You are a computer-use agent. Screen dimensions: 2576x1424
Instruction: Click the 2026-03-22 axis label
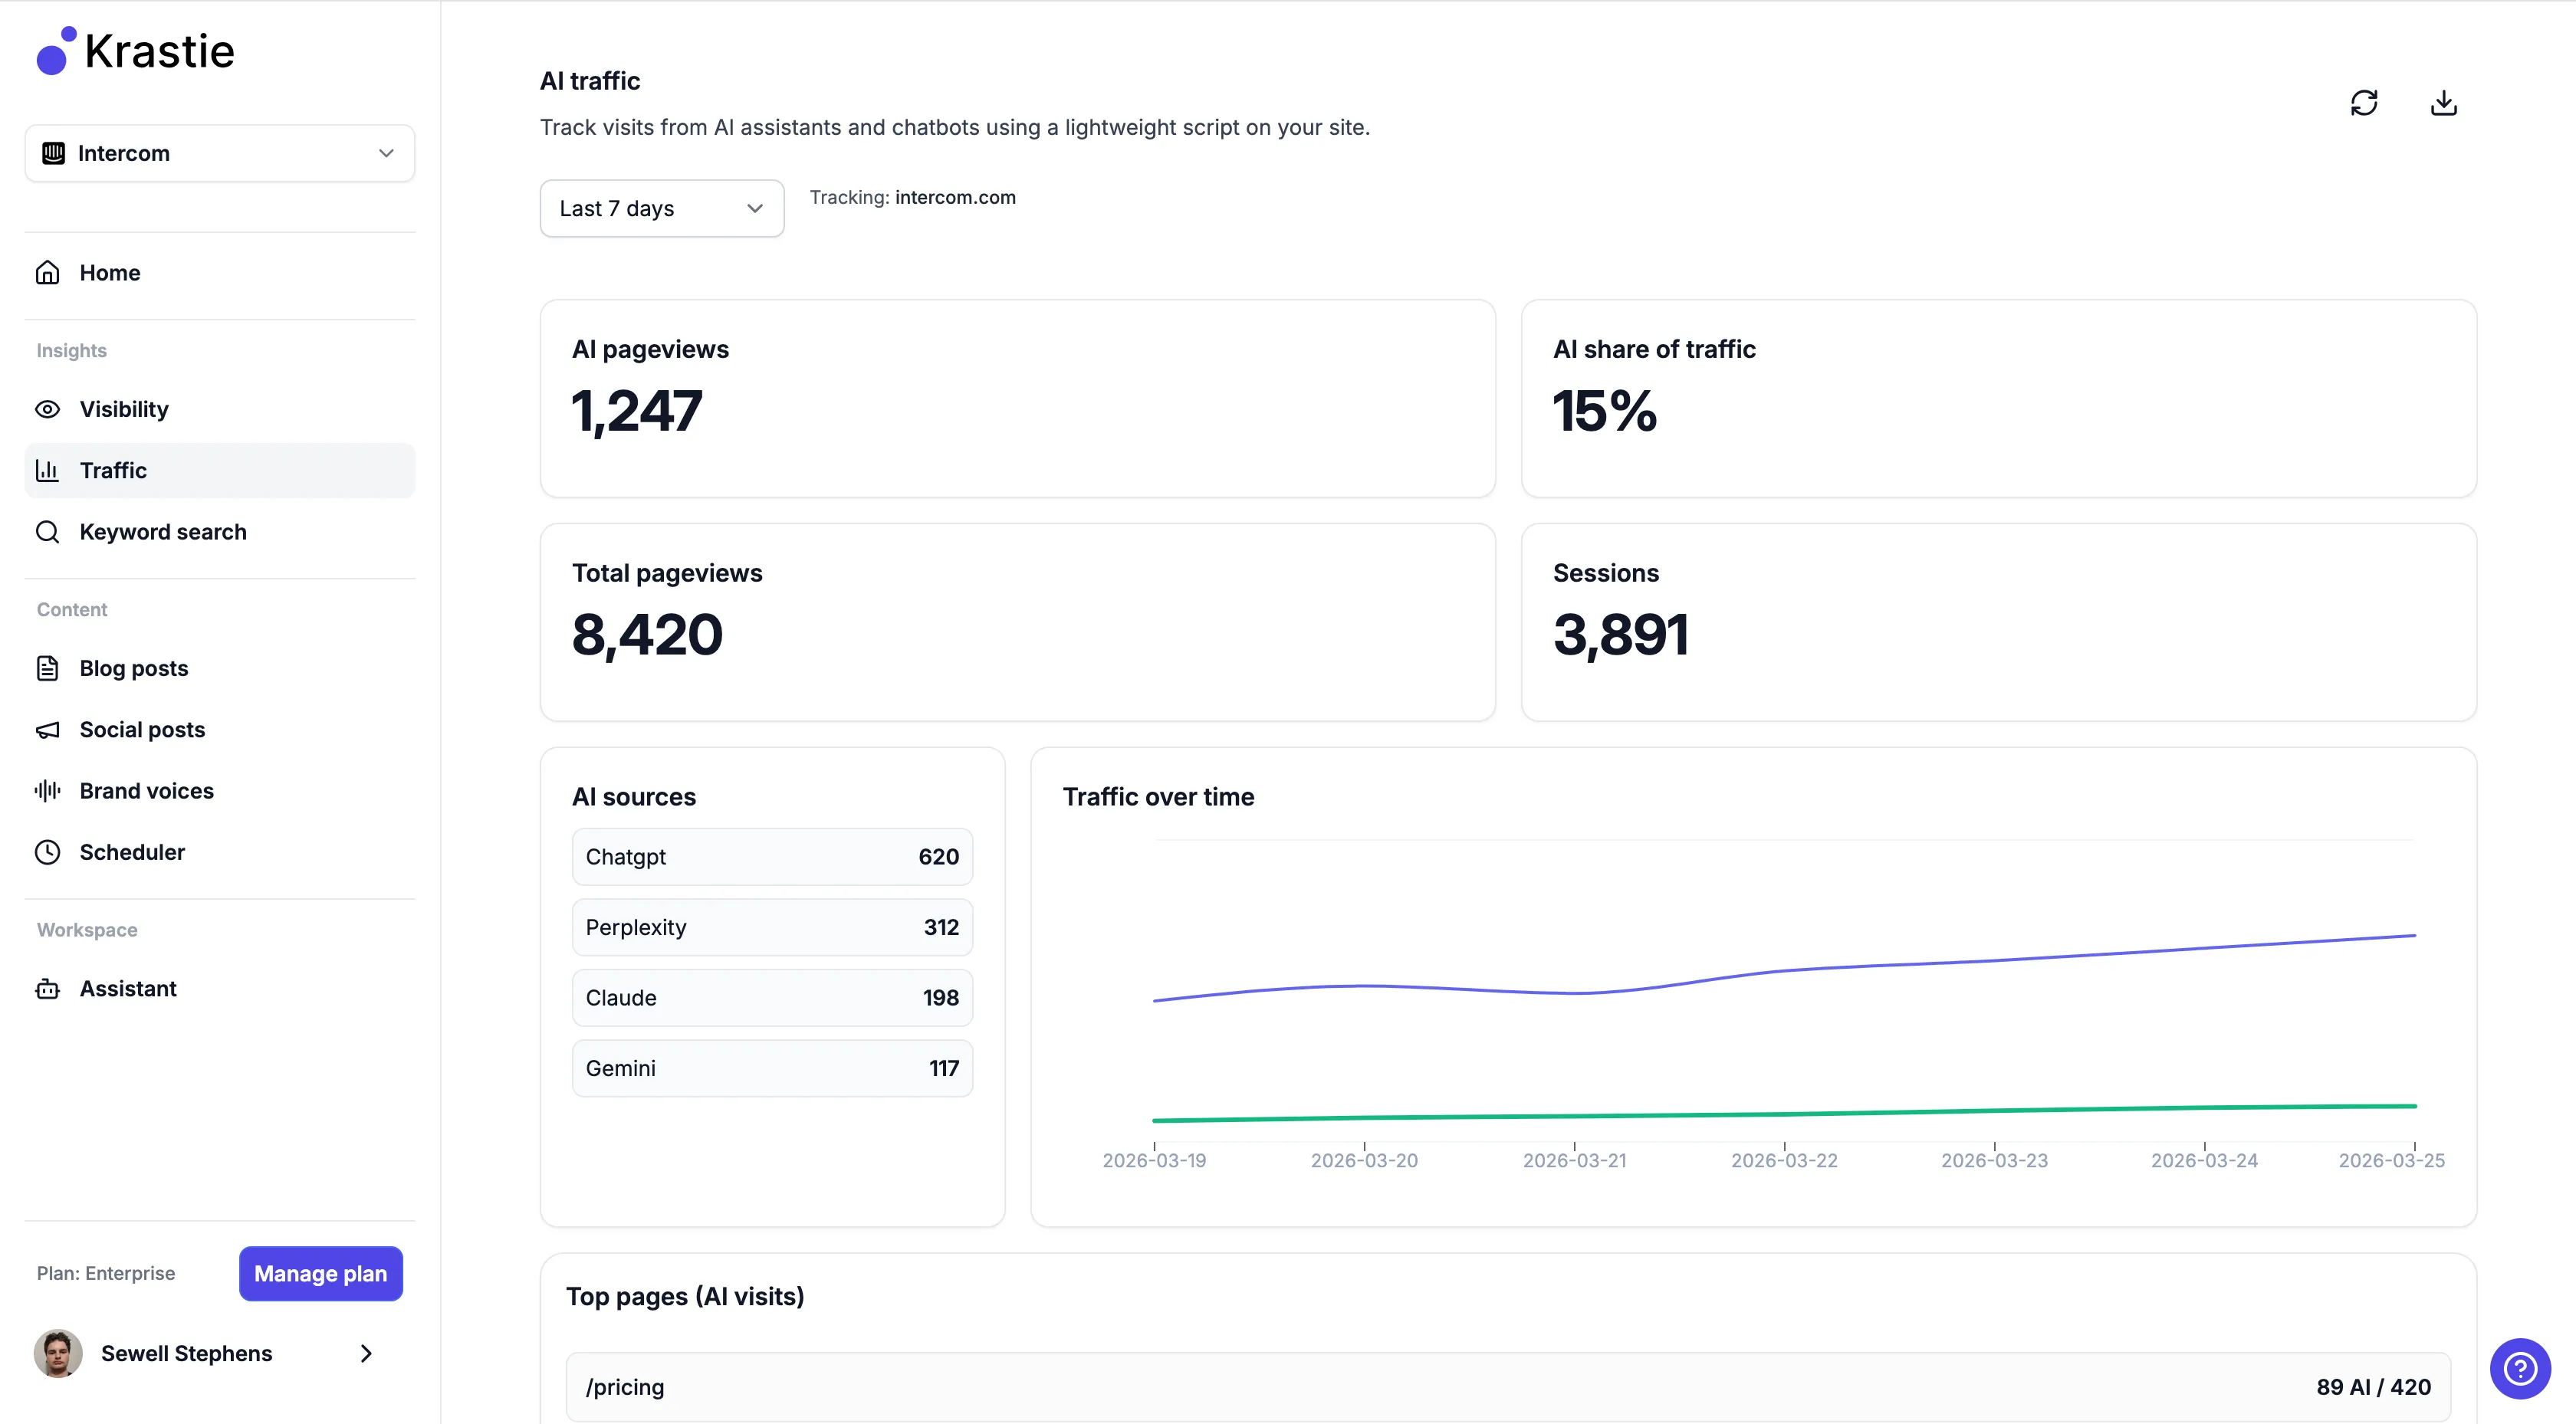coord(1784,1160)
